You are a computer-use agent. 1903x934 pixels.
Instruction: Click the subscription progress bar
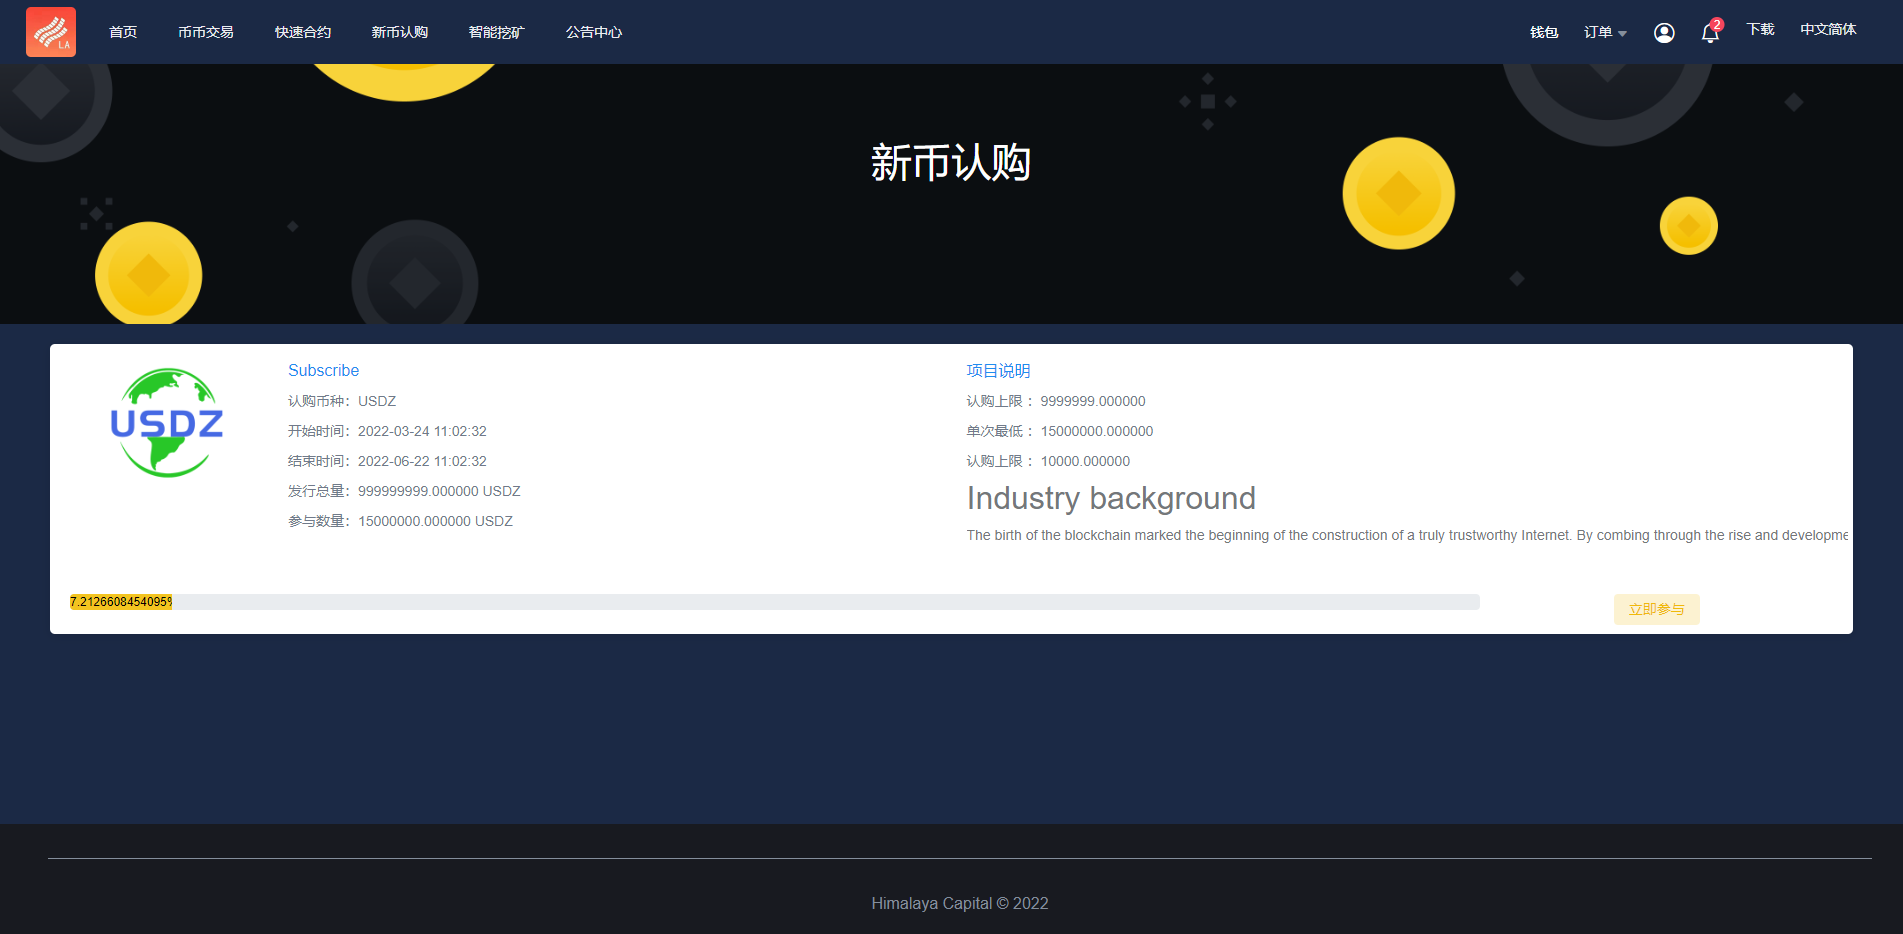coord(773,601)
